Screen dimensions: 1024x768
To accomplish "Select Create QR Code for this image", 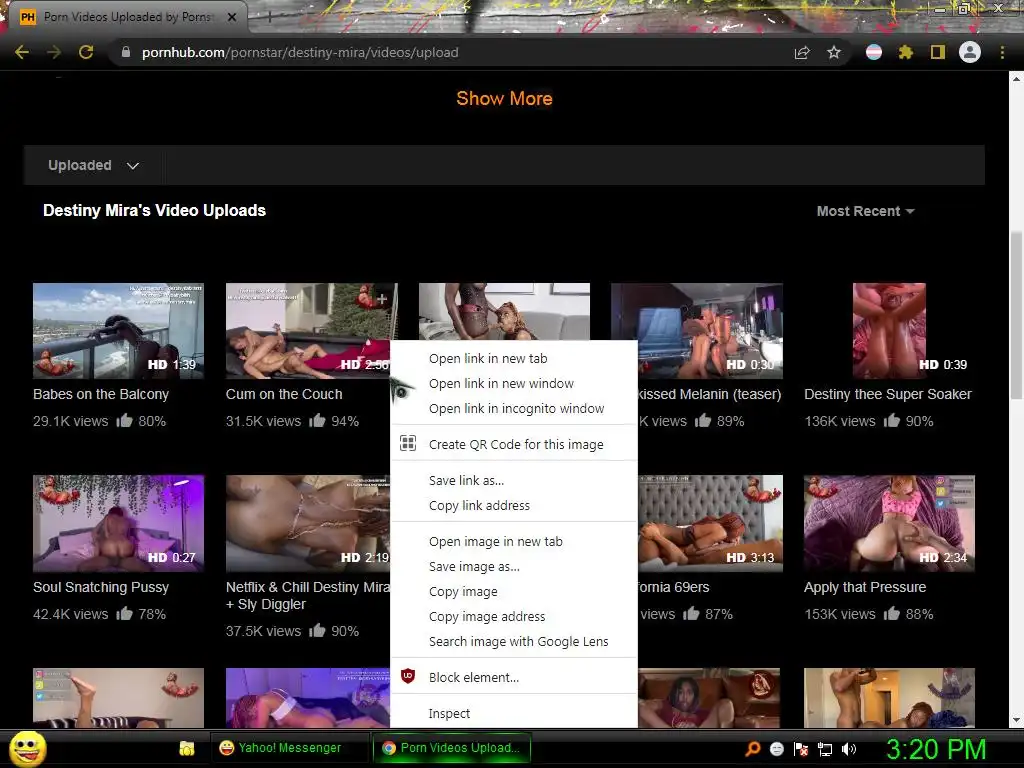I will coord(514,444).
